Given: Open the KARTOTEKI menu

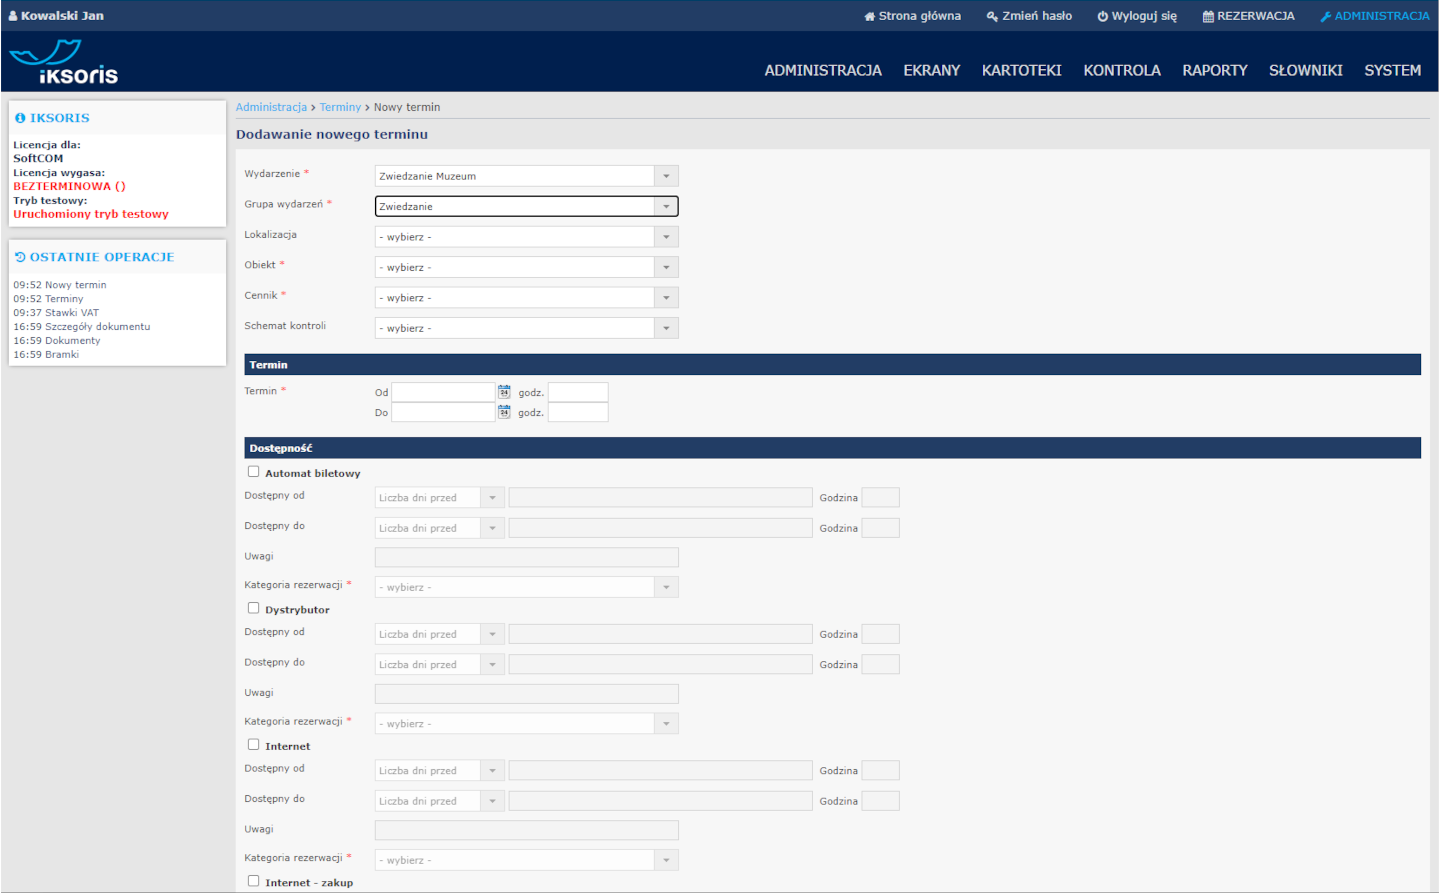Looking at the screenshot, I should [1021, 71].
